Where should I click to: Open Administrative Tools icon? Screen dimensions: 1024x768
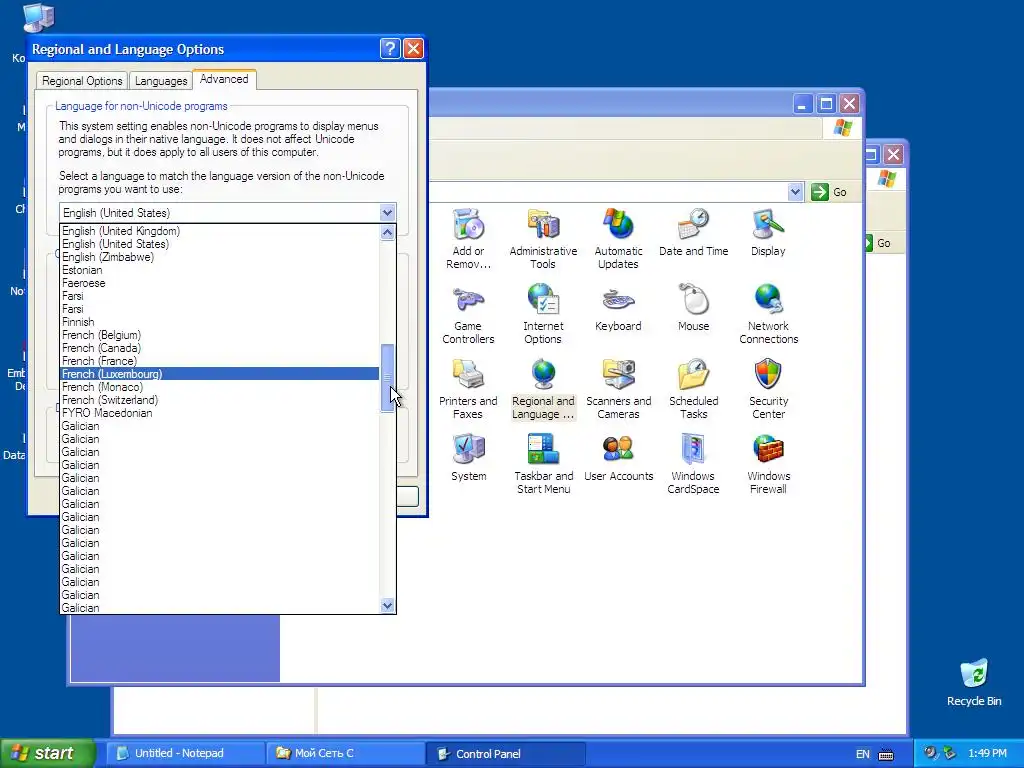543,239
